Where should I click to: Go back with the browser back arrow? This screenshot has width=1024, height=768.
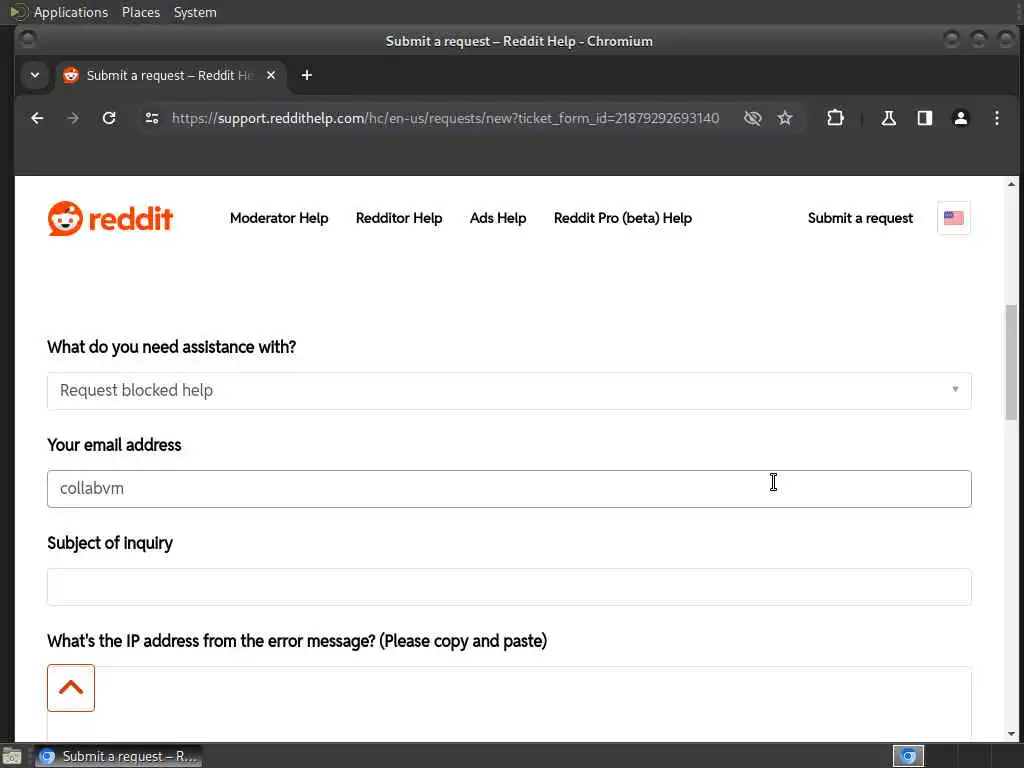pos(37,118)
